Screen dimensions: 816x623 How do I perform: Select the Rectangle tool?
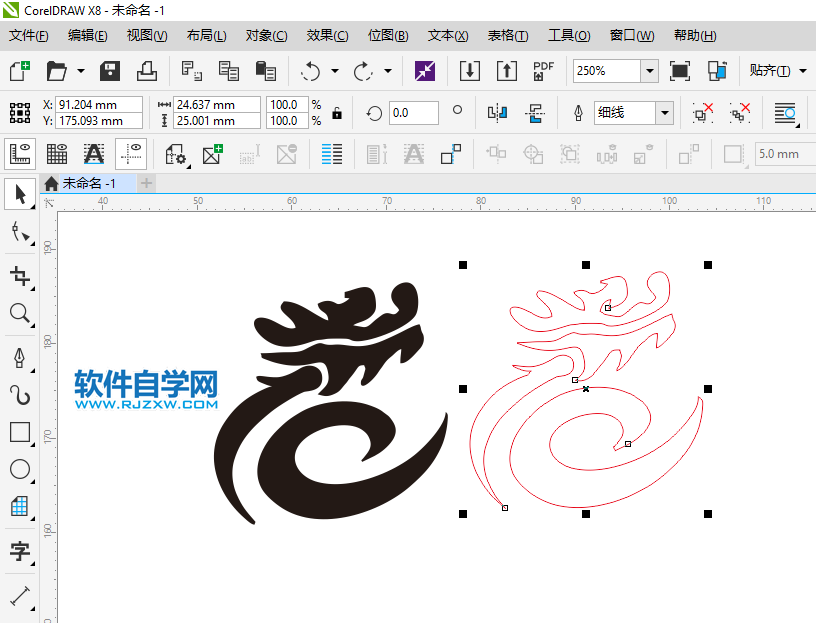(19, 432)
